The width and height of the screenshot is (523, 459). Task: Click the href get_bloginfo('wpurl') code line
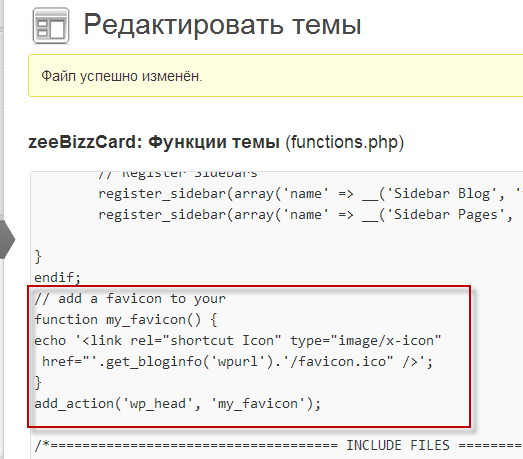pos(237,362)
